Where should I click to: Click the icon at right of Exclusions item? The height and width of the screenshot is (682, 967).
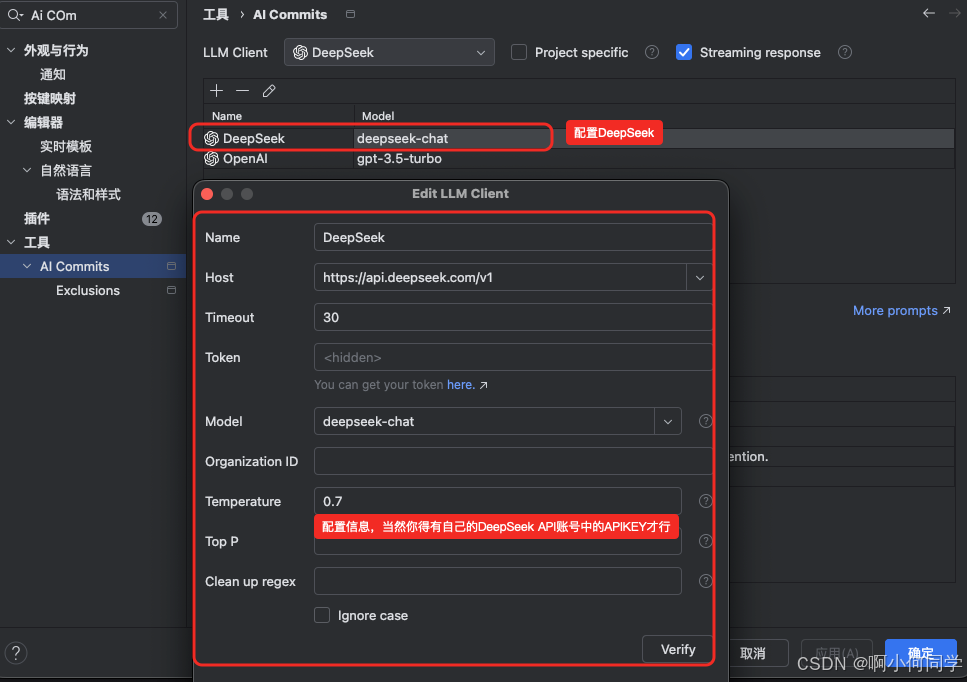pyautogui.click(x=171, y=290)
